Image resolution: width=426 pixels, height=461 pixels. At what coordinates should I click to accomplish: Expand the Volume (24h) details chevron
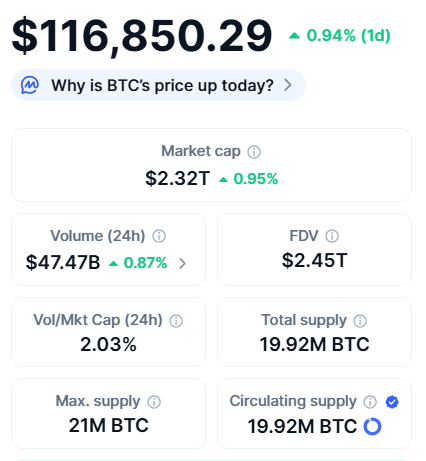(182, 263)
